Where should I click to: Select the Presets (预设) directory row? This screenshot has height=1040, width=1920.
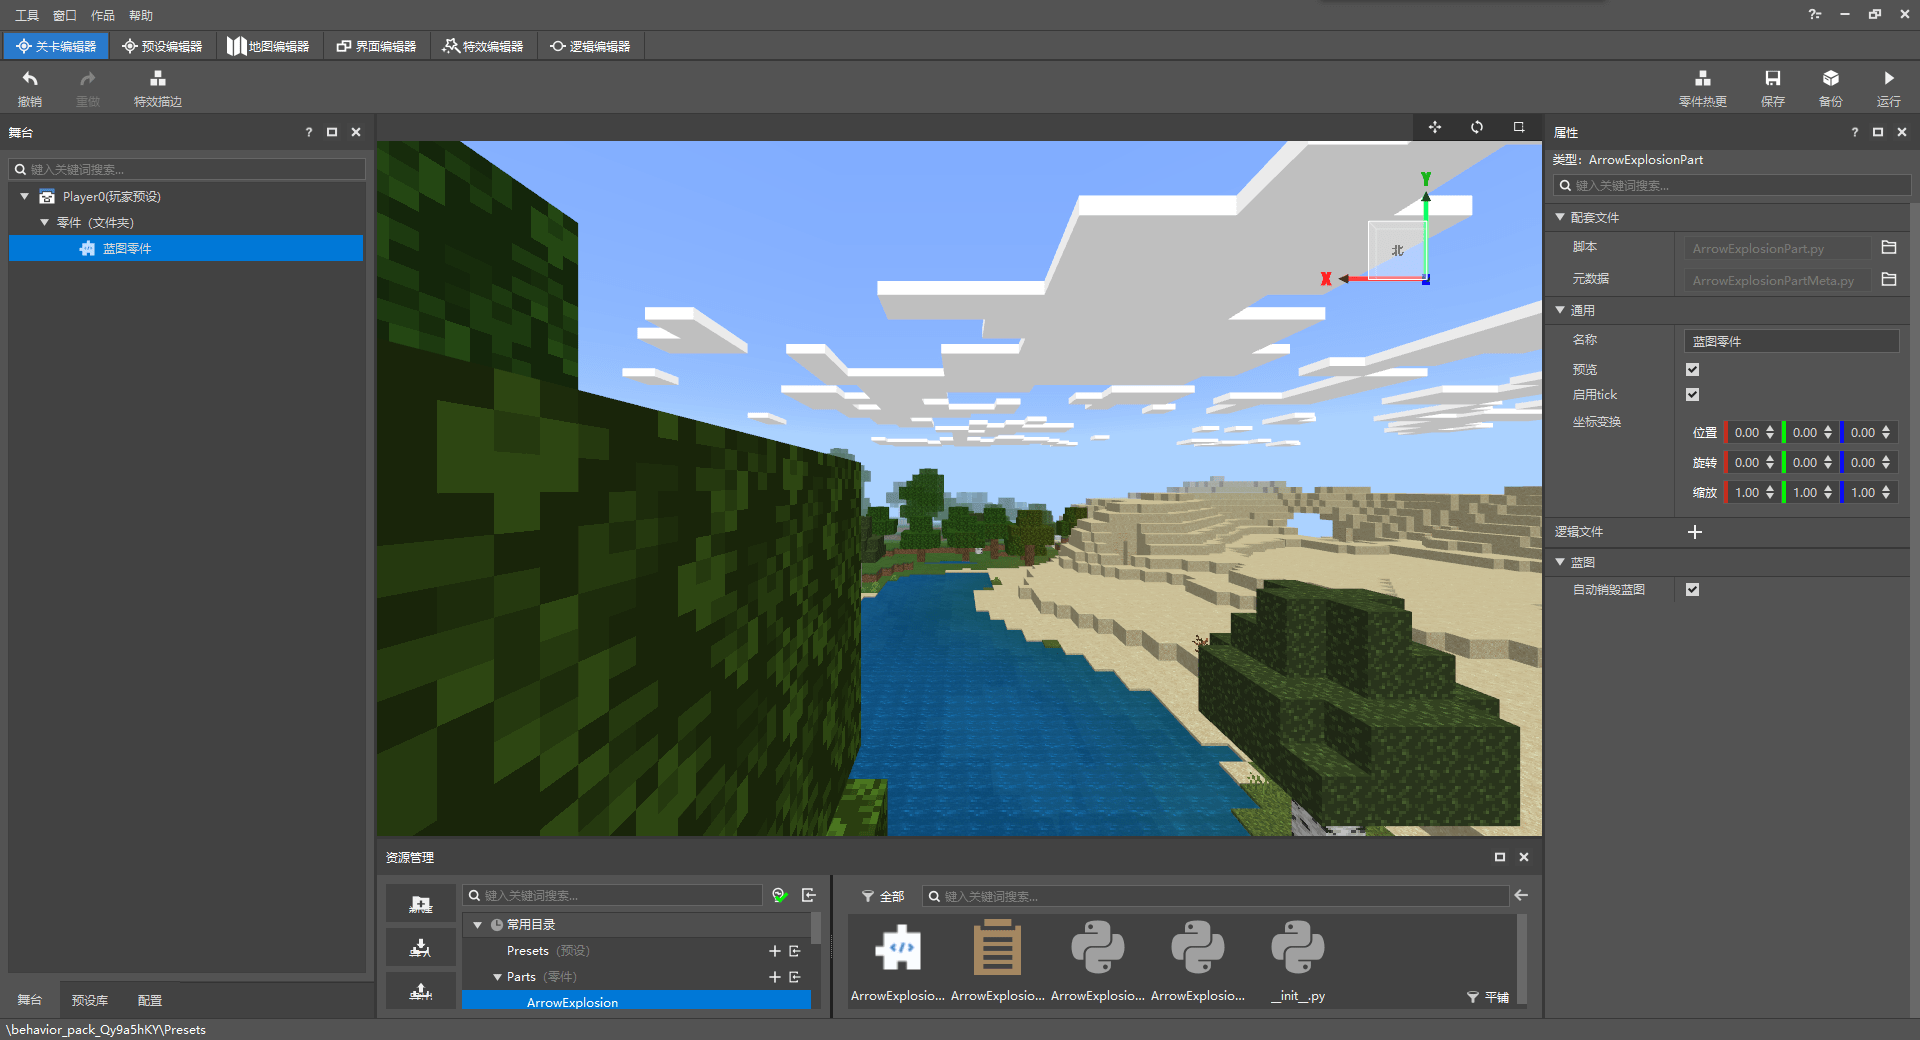(636, 951)
